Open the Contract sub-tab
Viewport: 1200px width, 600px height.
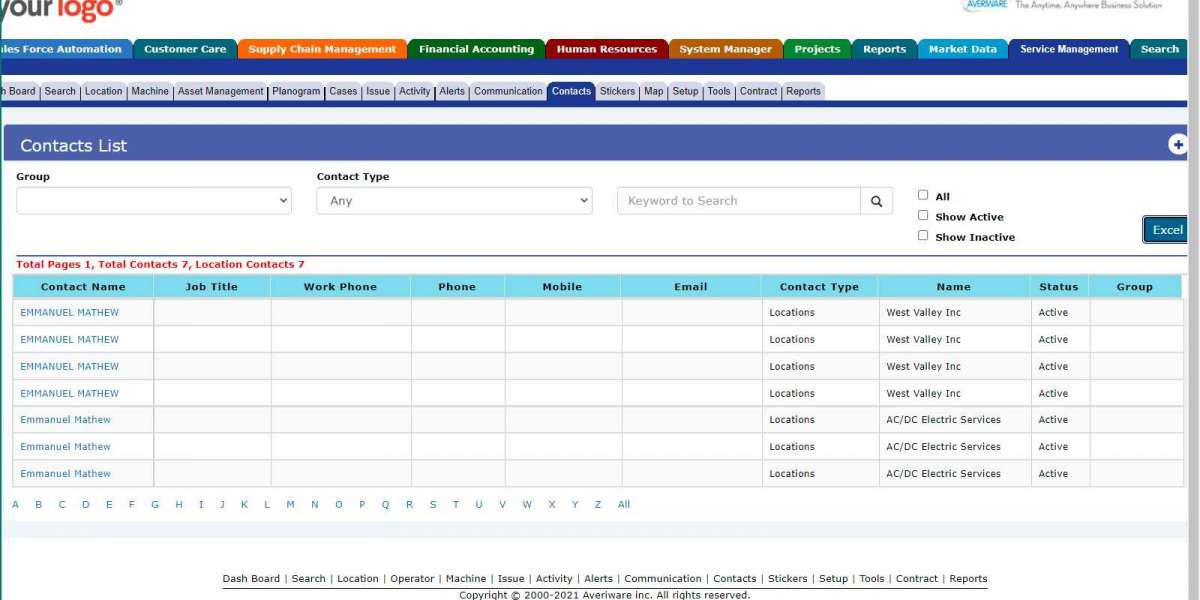point(758,91)
